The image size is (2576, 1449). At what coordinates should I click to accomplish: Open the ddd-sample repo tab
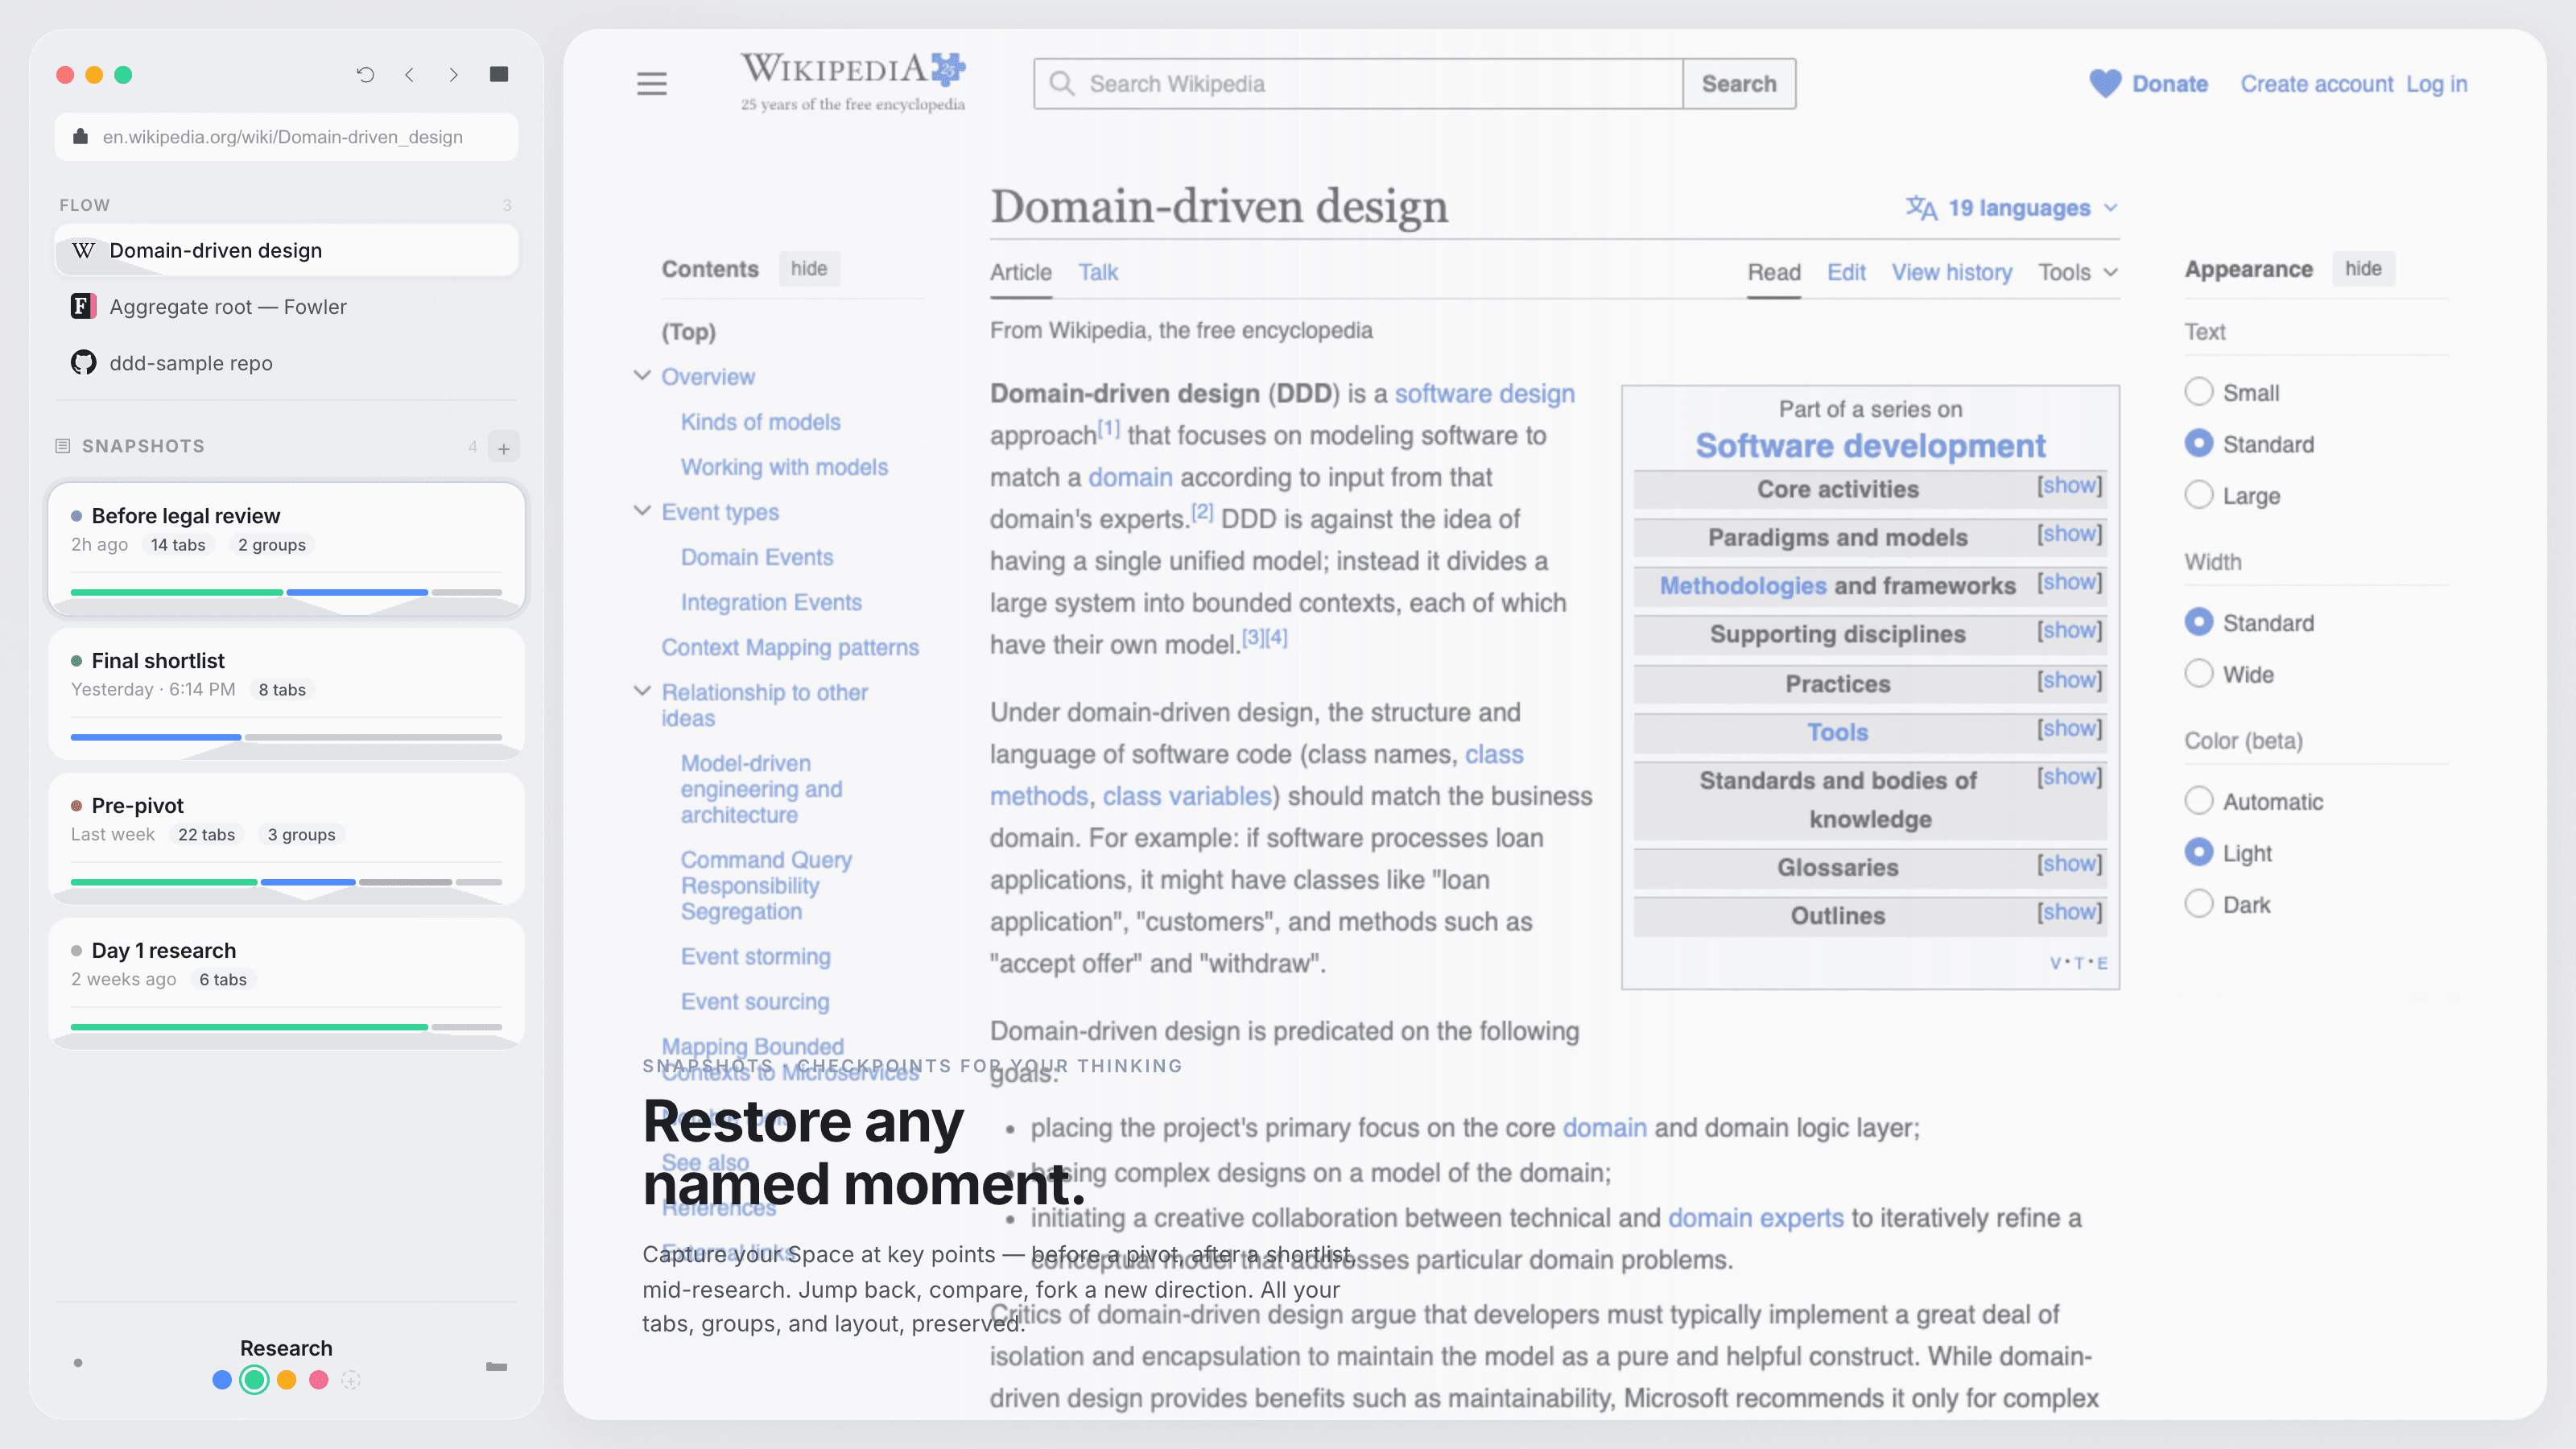tap(287, 362)
